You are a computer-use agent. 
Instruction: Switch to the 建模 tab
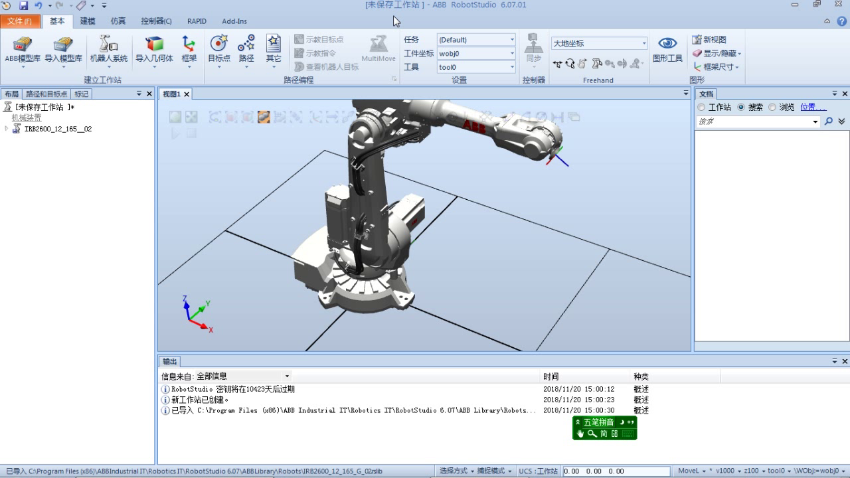tap(87, 21)
